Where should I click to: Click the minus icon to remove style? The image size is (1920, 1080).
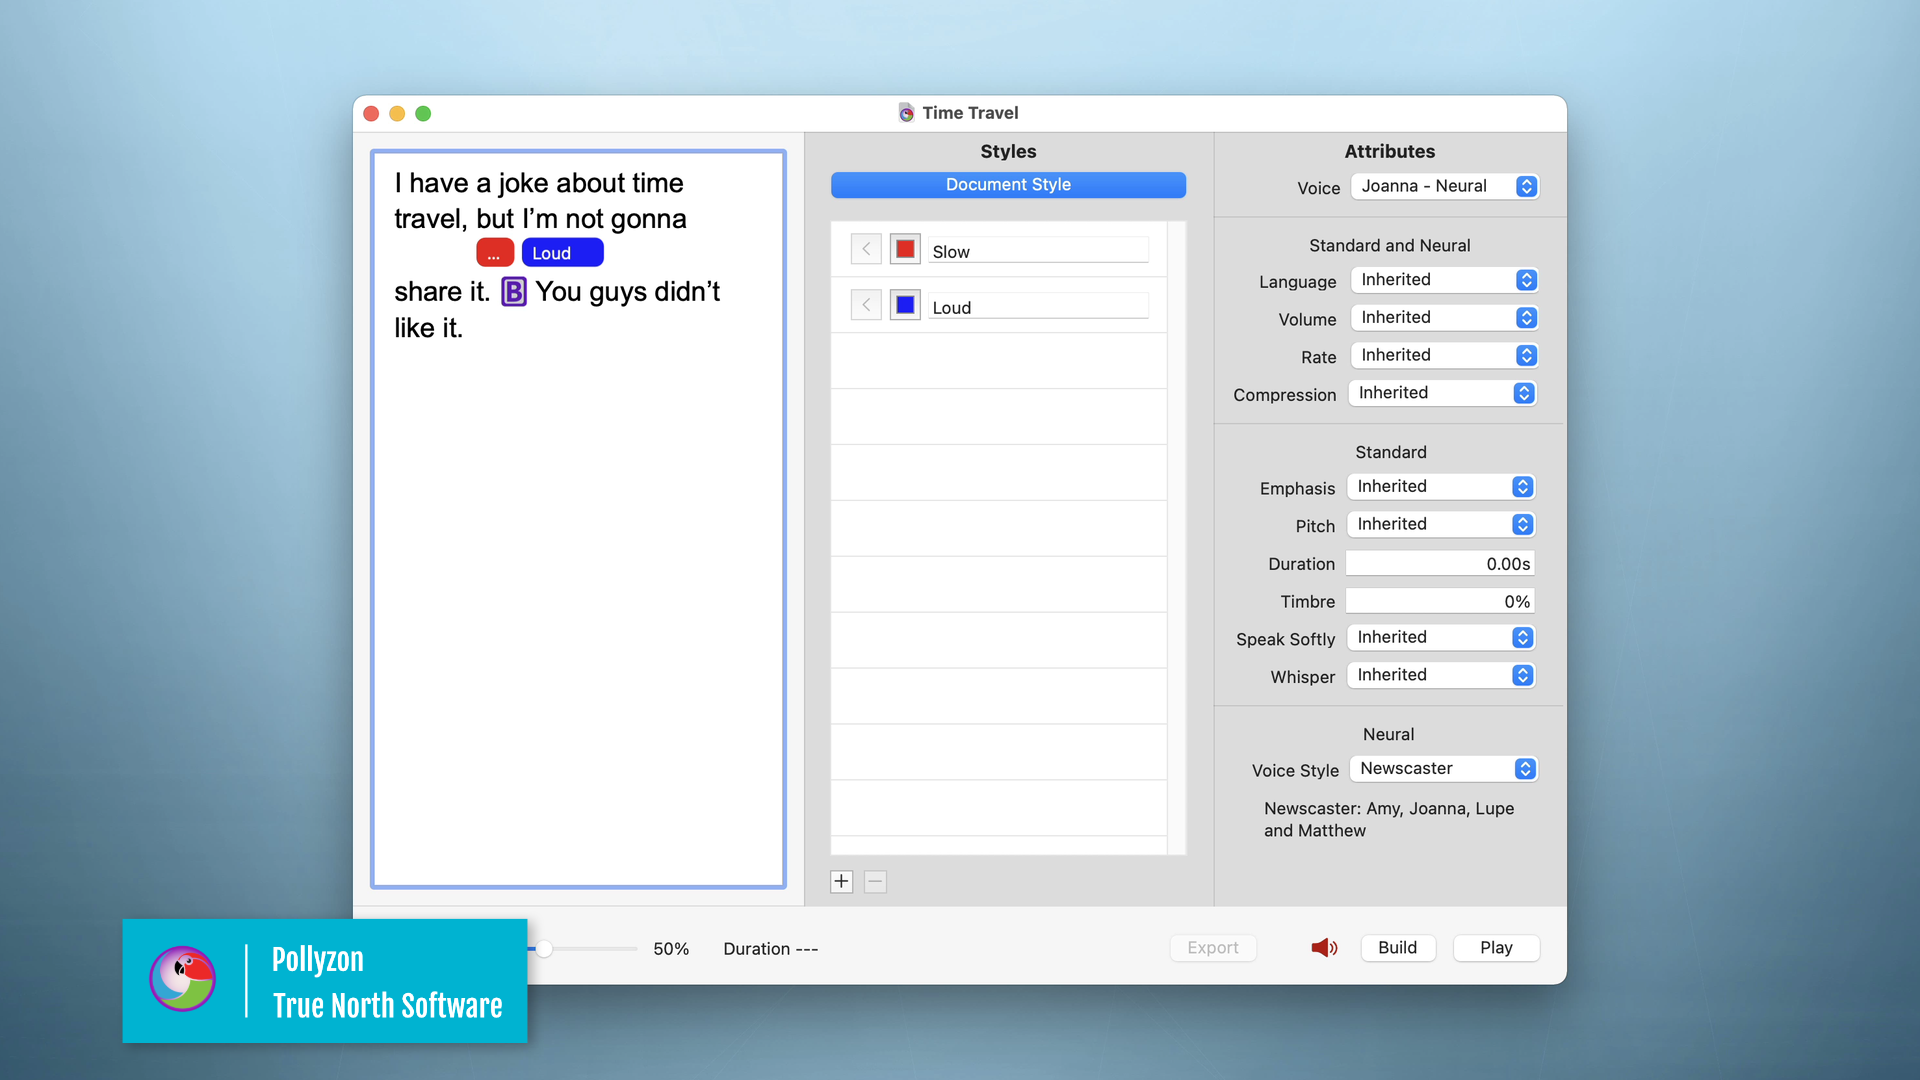(875, 881)
